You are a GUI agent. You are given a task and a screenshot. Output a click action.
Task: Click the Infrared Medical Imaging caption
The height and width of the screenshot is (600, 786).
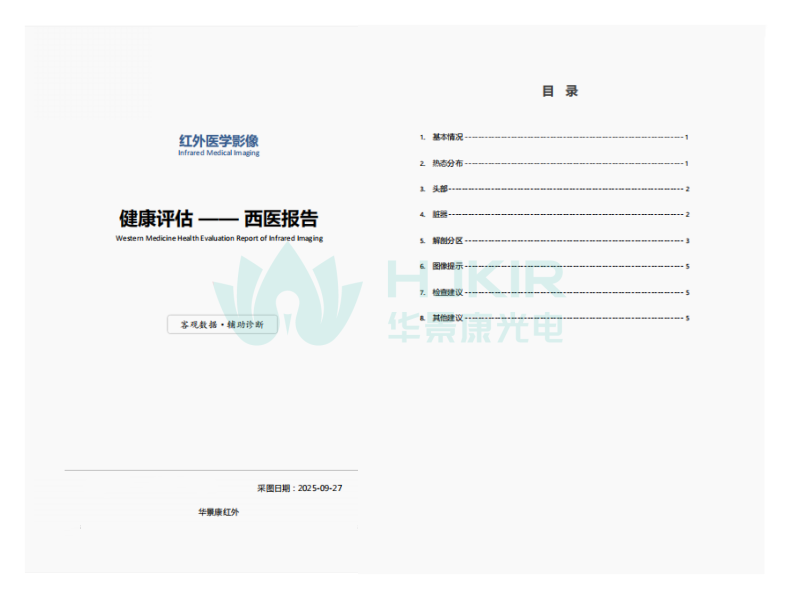[x=218, y=153]
